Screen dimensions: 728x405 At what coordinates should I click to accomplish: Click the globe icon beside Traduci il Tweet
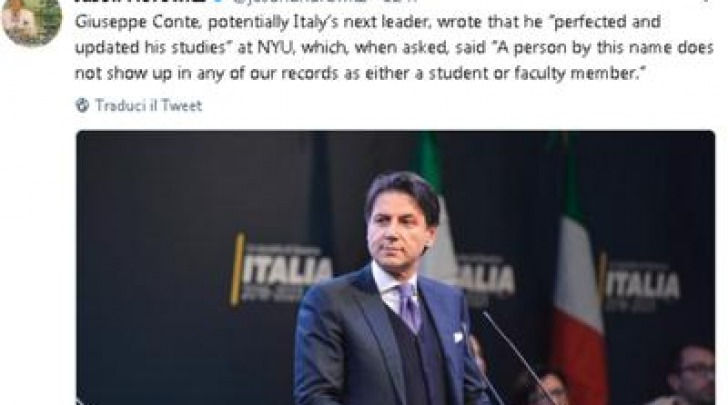(x=82, y=105)
